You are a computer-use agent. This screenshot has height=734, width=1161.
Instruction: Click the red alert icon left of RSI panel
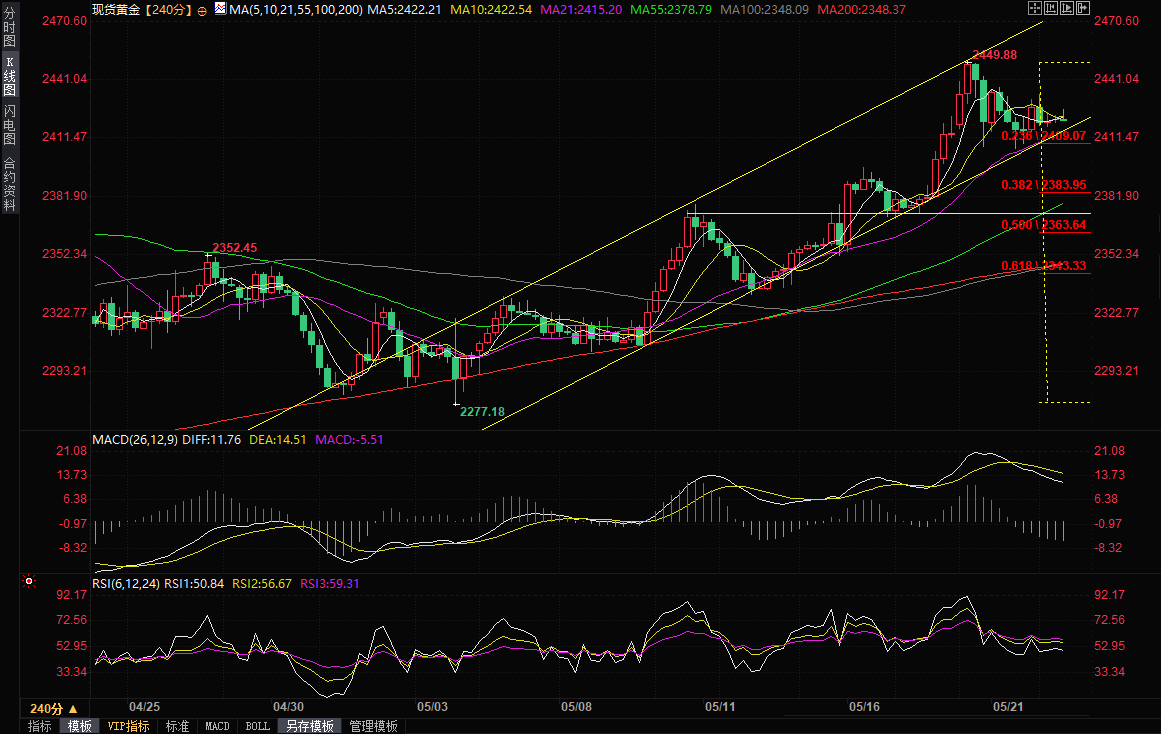click(29, 580)
